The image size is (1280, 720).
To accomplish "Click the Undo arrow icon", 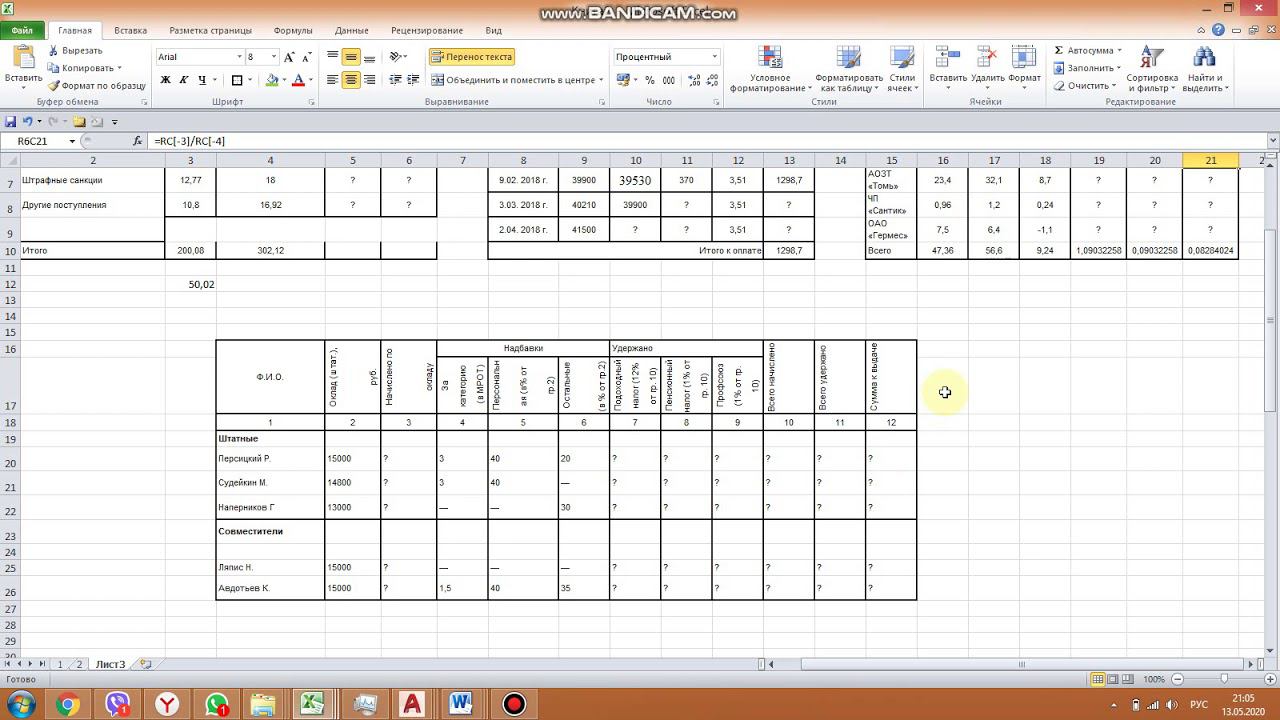I will click(28, 121).
